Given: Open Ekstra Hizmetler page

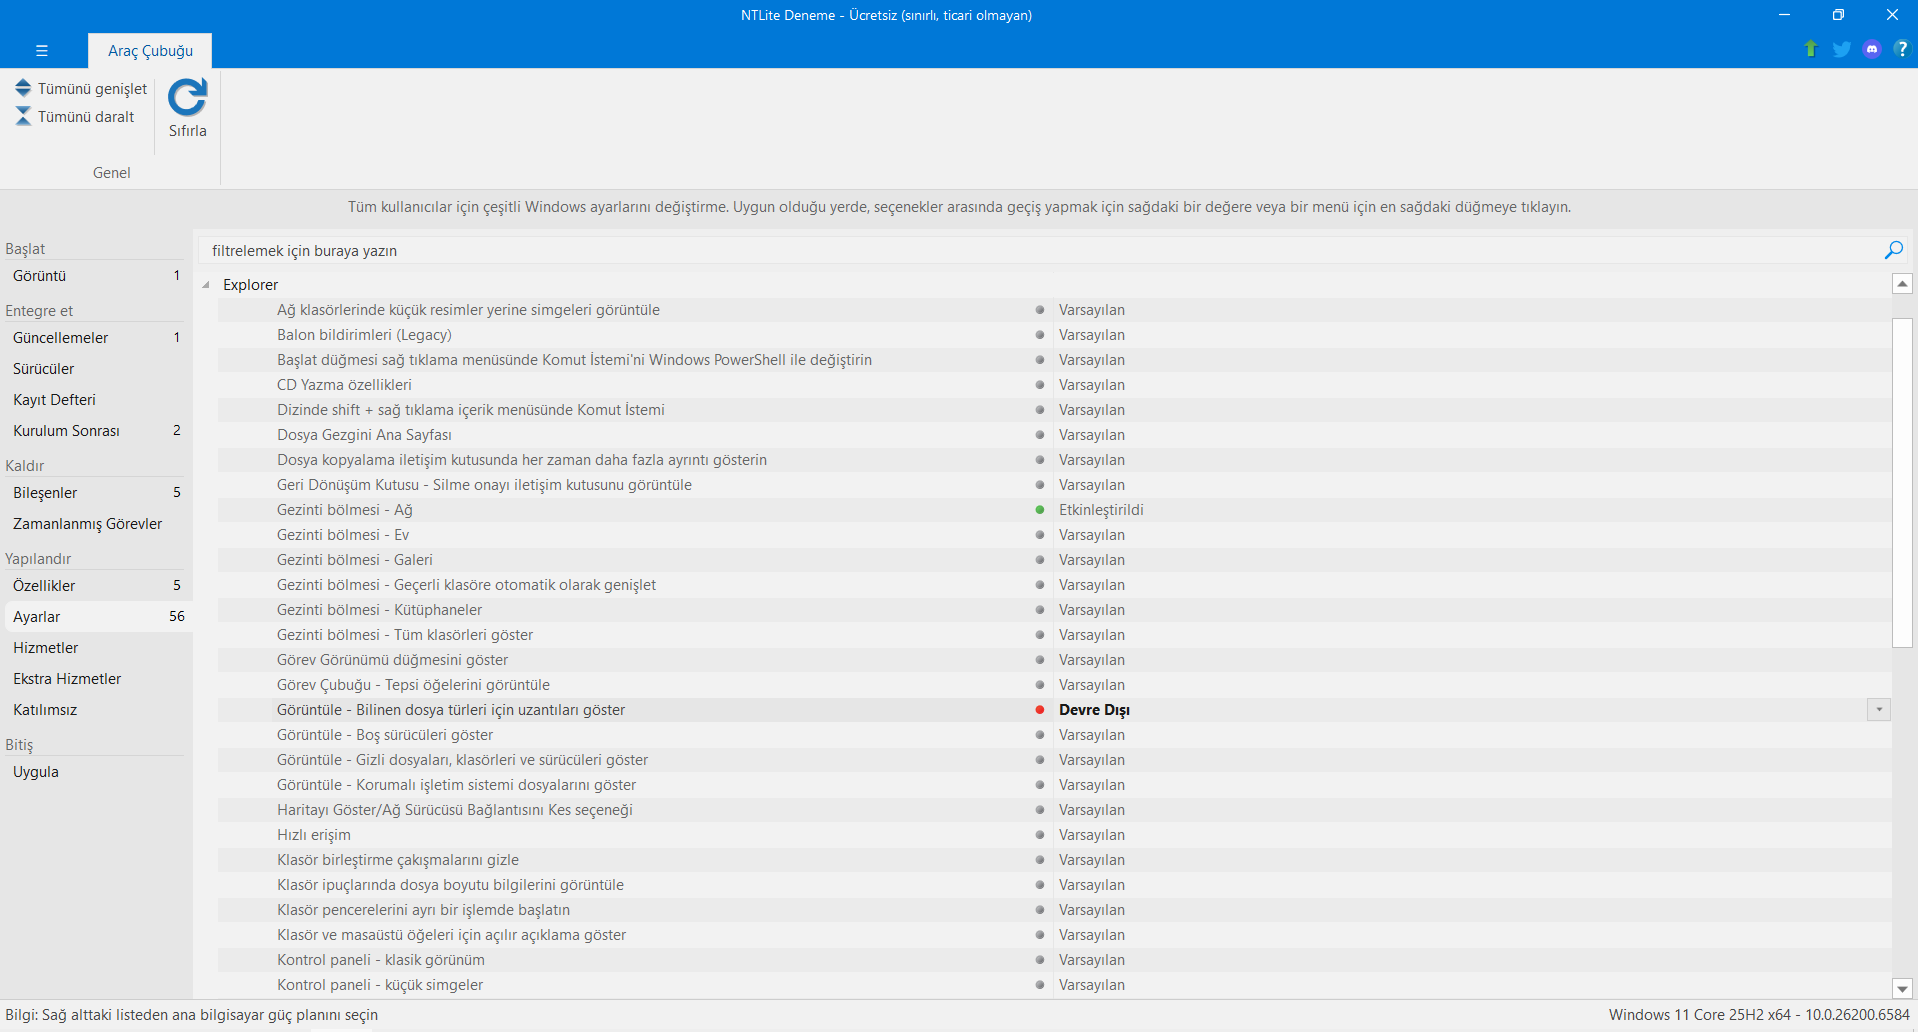Looking at the screenshot, I should tap(96, 679).
